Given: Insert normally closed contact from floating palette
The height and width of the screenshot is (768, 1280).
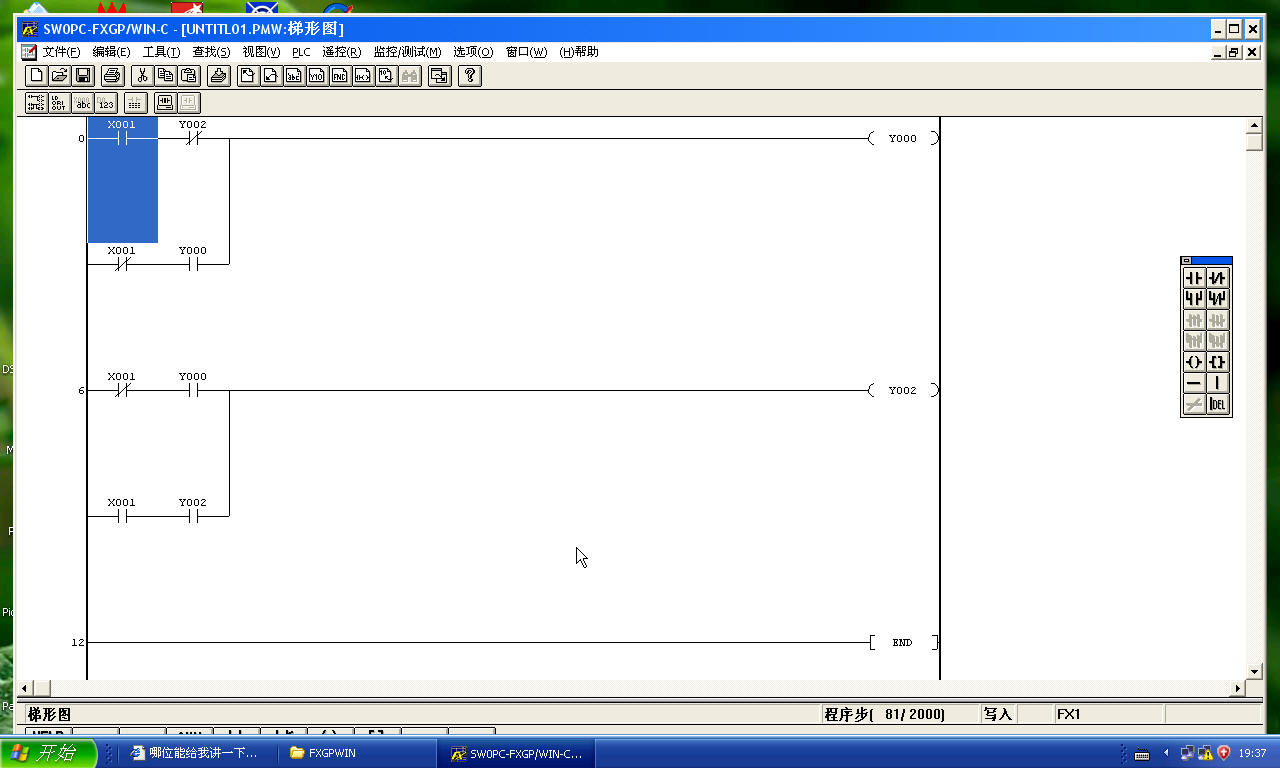Looking at the screenshot, I should [x=1217, y=278].
